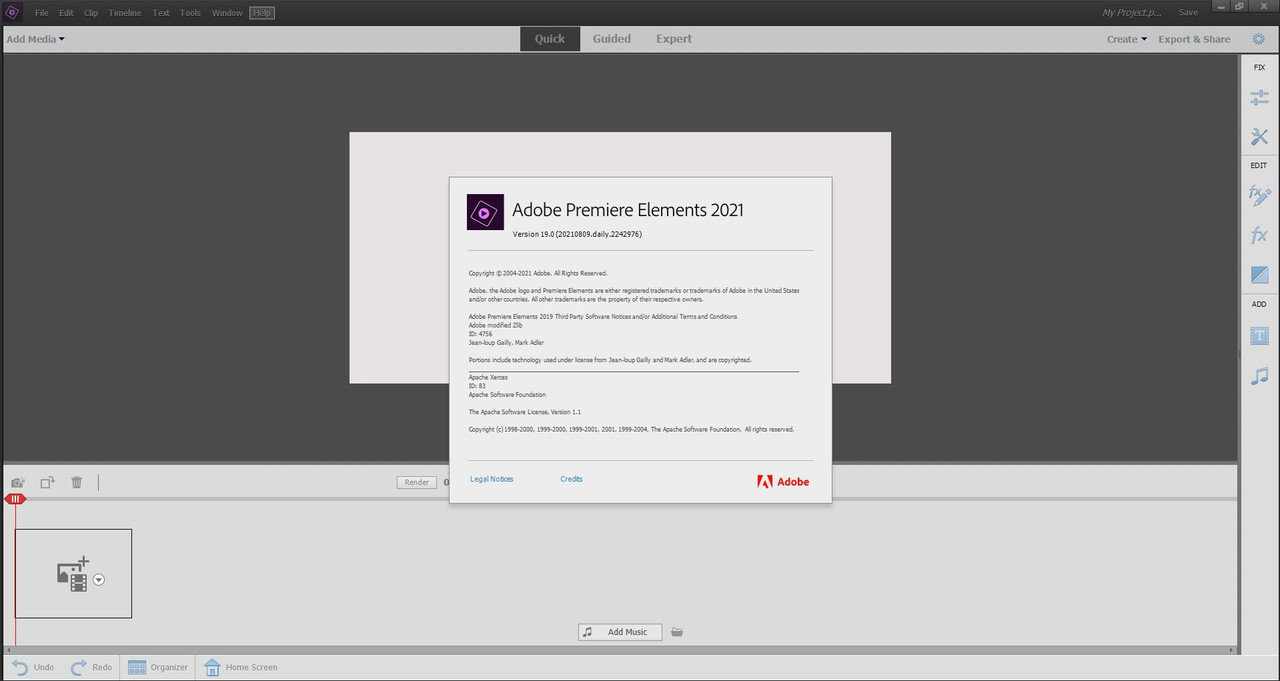The image size is (1280, 681).
Task: Open the Tools wrench panel icon
Action: tap(1259, 137)
